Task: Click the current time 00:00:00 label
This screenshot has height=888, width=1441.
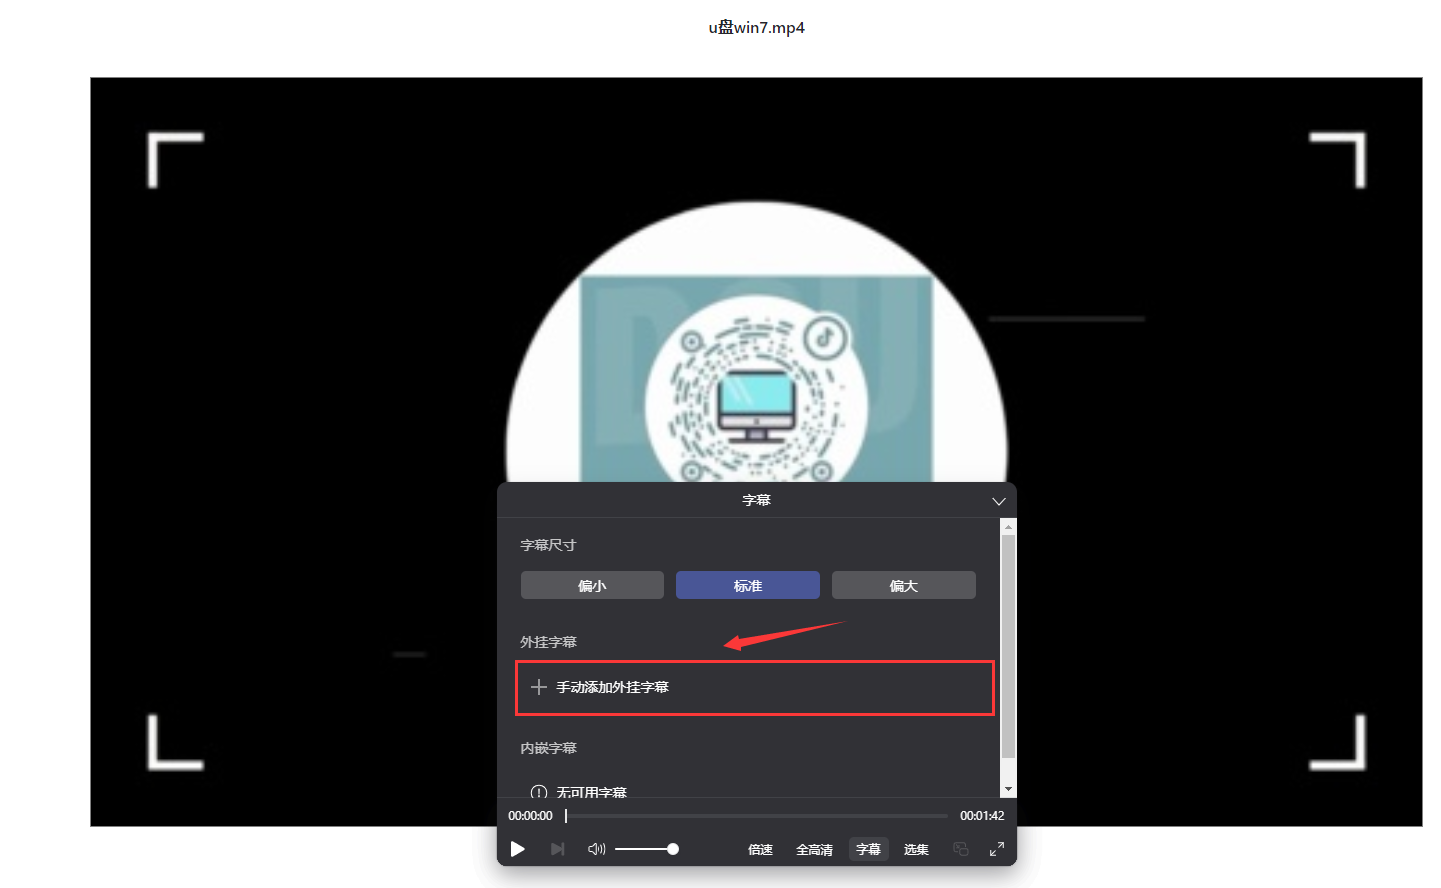Action: pyautogui.click(x=530, y=816)
